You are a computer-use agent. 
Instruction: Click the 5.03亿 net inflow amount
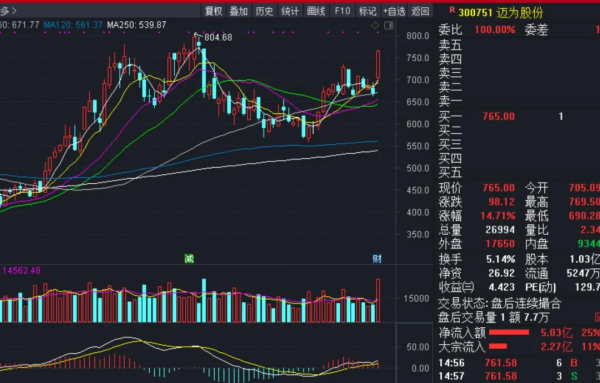pos(556,333)
